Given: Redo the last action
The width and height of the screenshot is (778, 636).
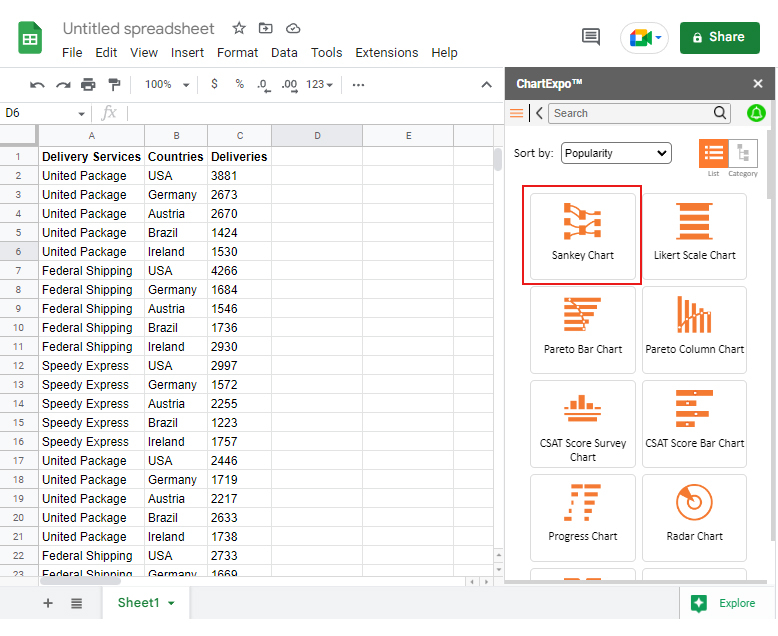Looking at the screenshot, I should (x=63, y=85).
